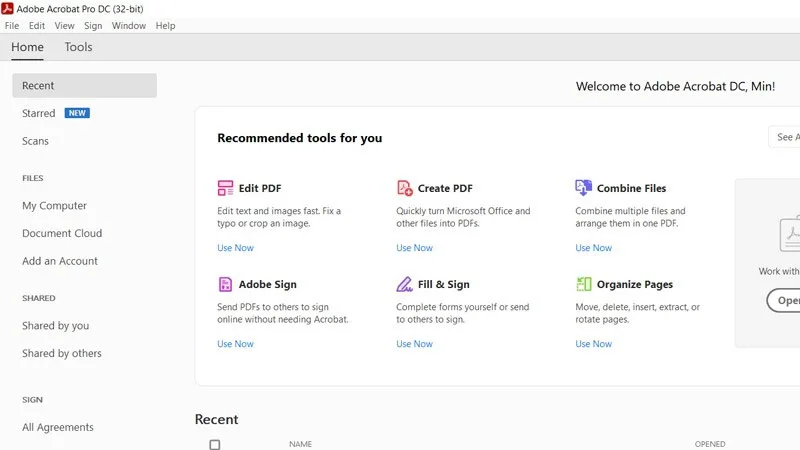Open the Starred section
The height and width of the screenshot is (450, 800).
[38, 113]
